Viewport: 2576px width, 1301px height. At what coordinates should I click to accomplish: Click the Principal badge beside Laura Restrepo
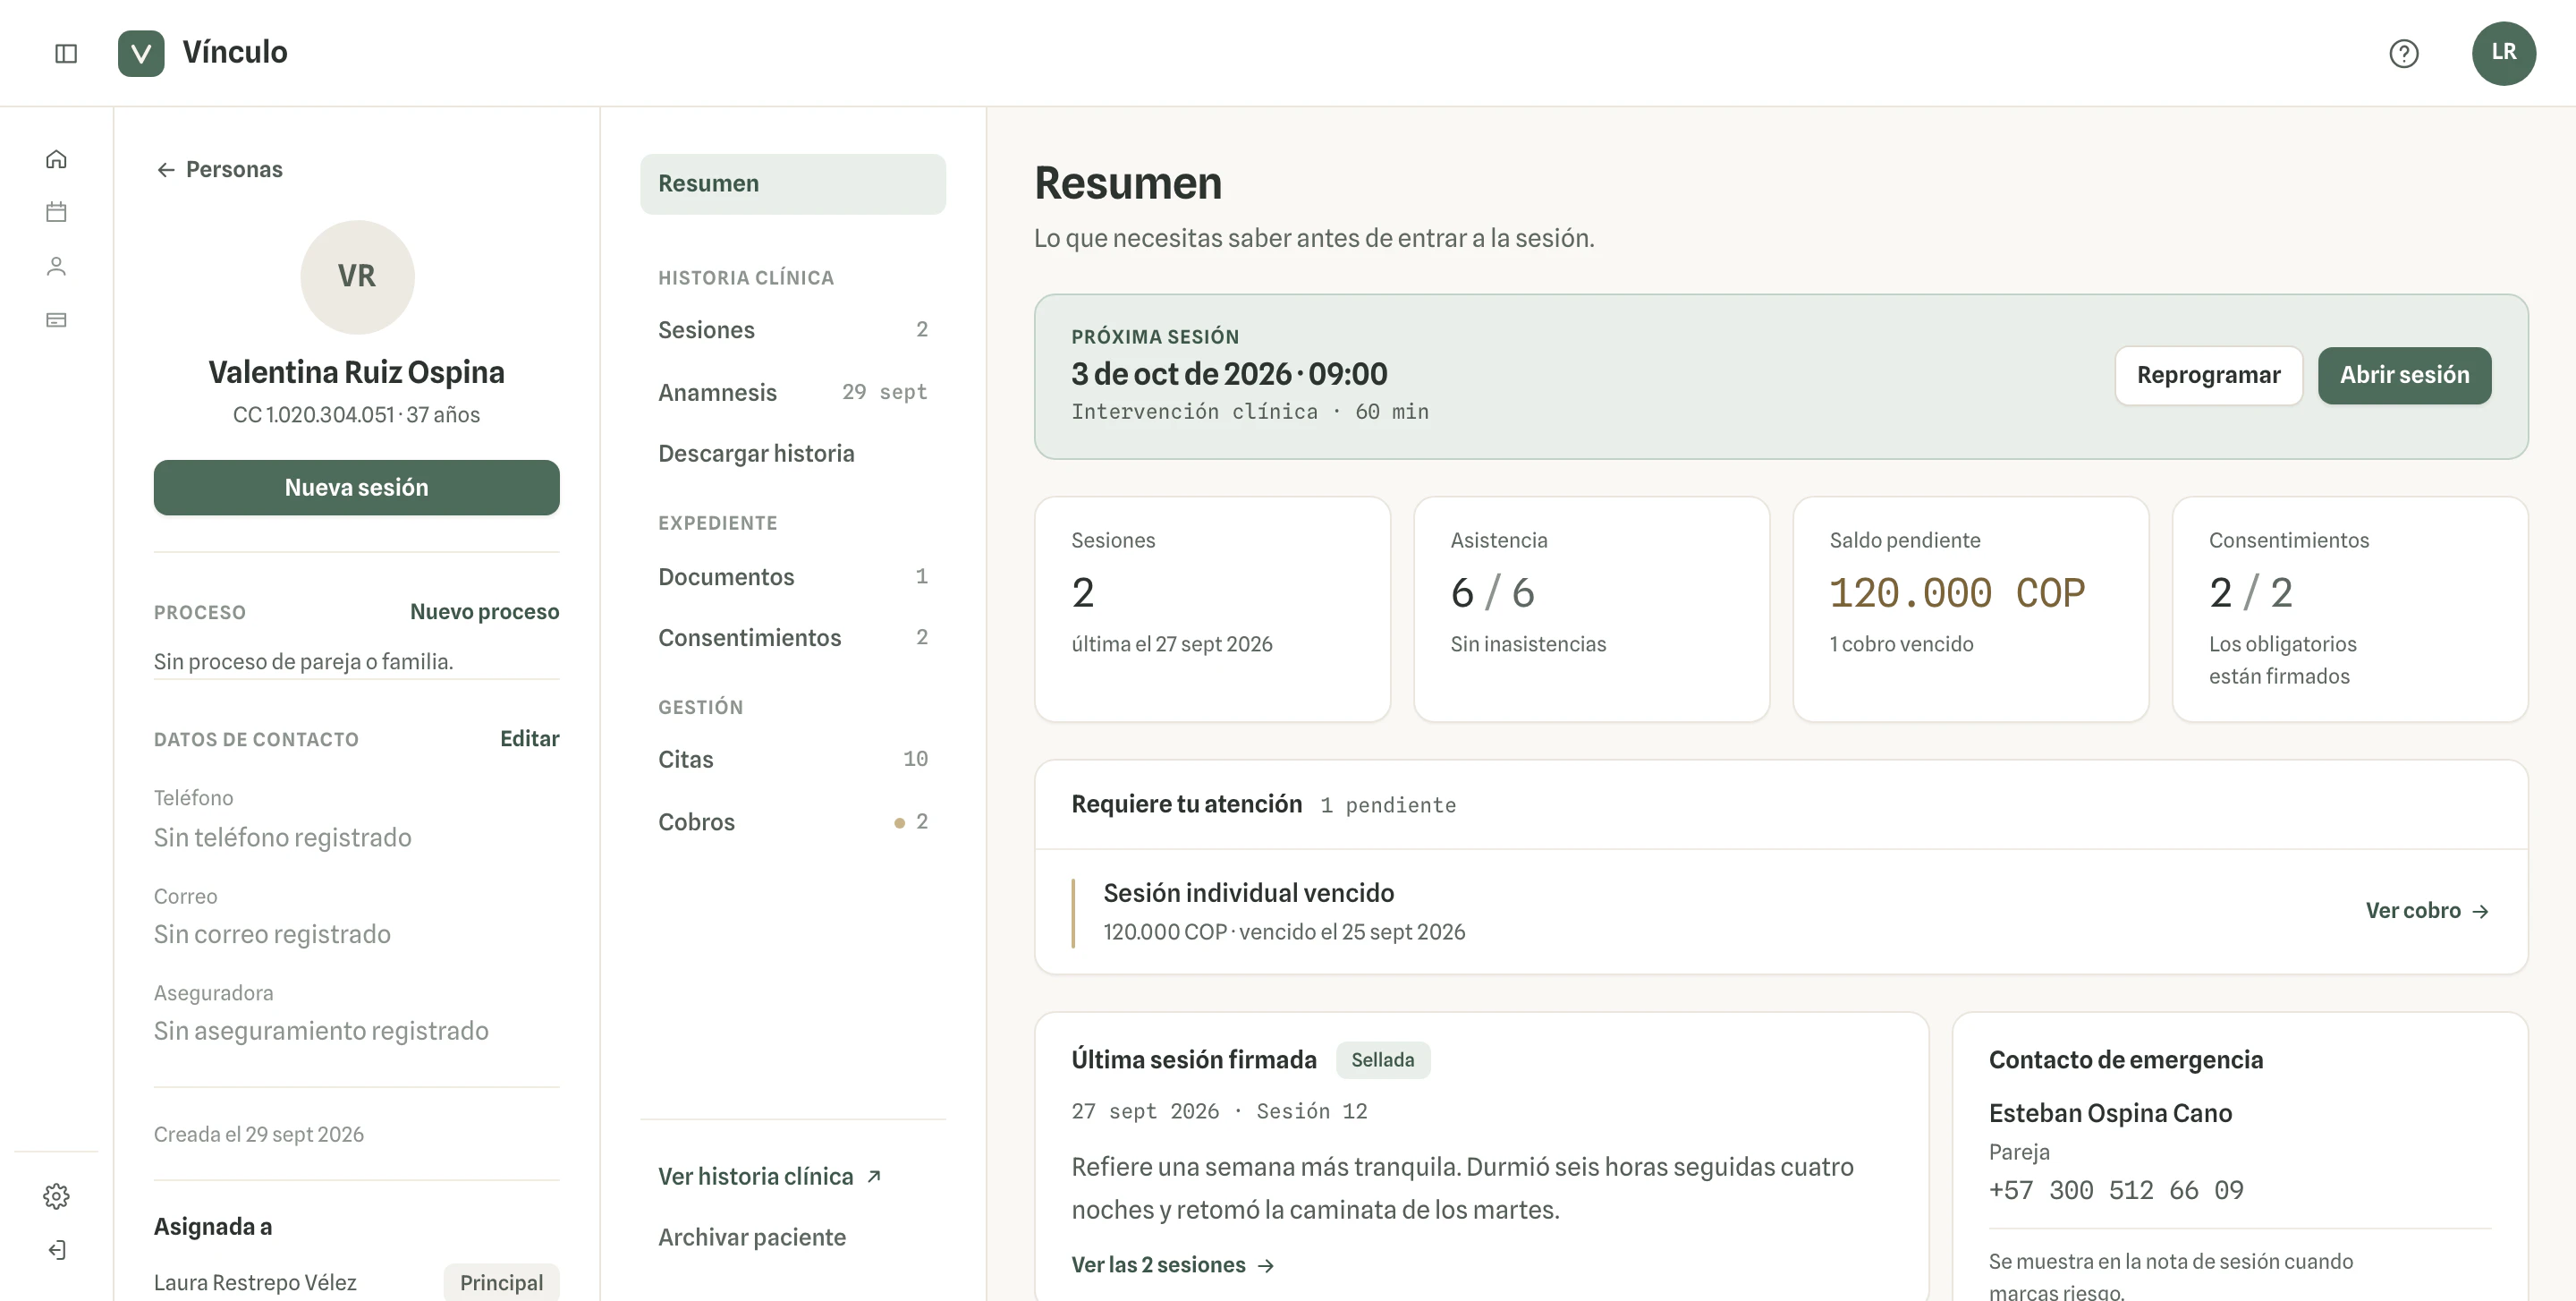tap(501, 1282)
